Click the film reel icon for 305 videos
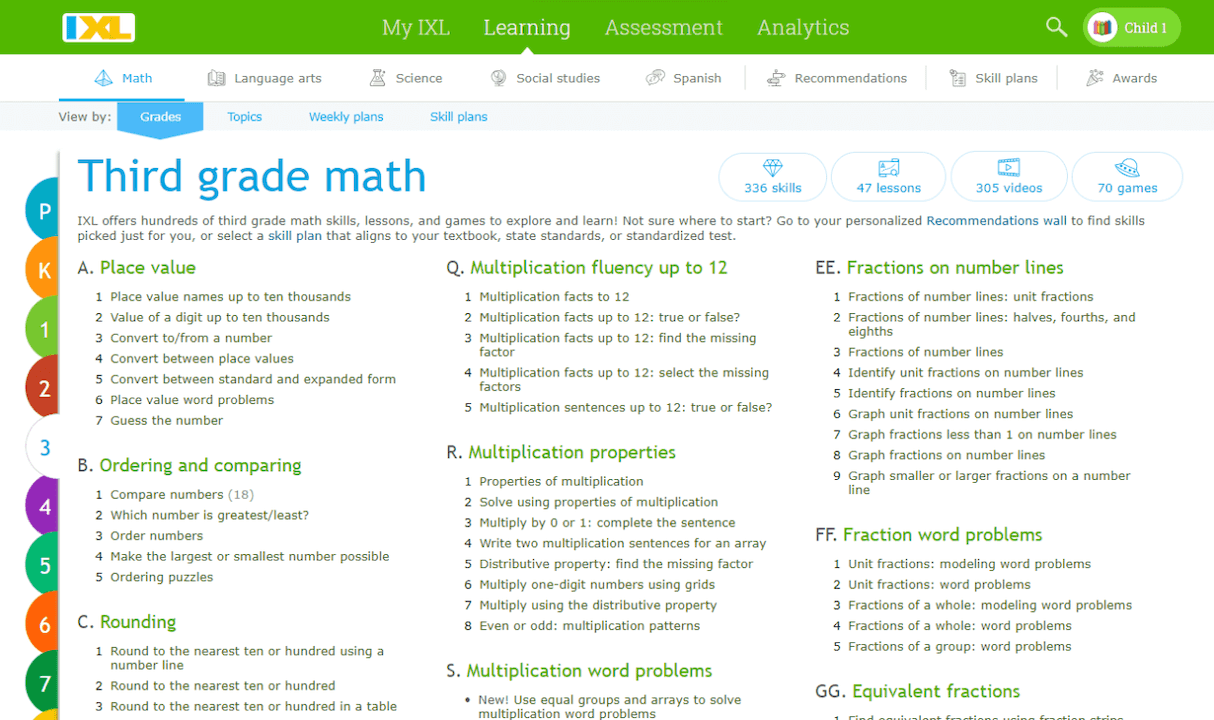Viewport: 1214px width, 720px height. (x=1008, y=168)
